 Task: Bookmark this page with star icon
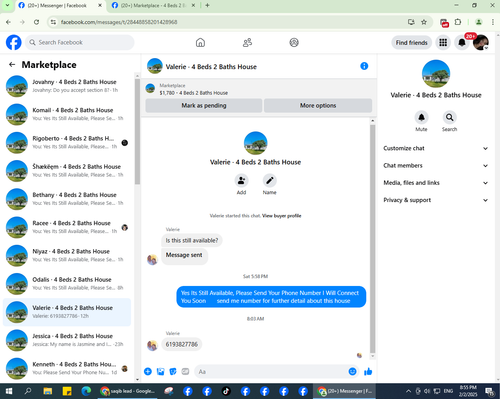click(x=424, y=22)
